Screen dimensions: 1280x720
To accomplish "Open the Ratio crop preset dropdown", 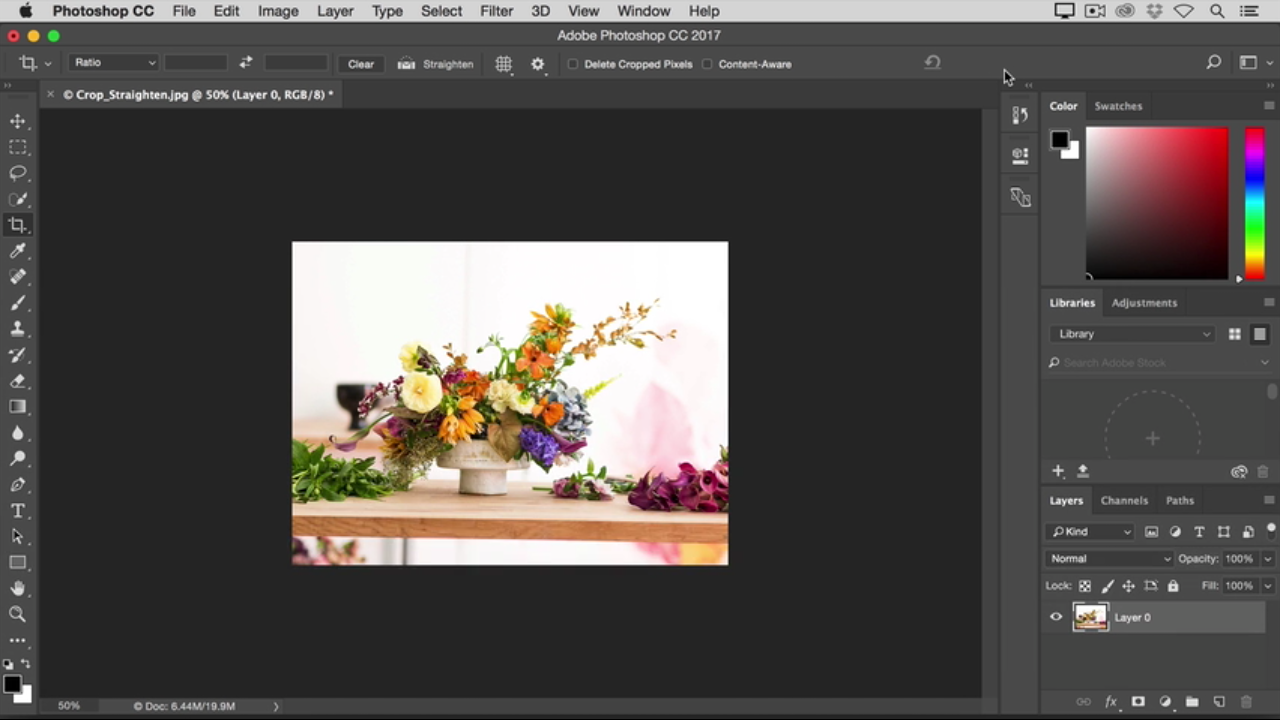I will point(114,63).
